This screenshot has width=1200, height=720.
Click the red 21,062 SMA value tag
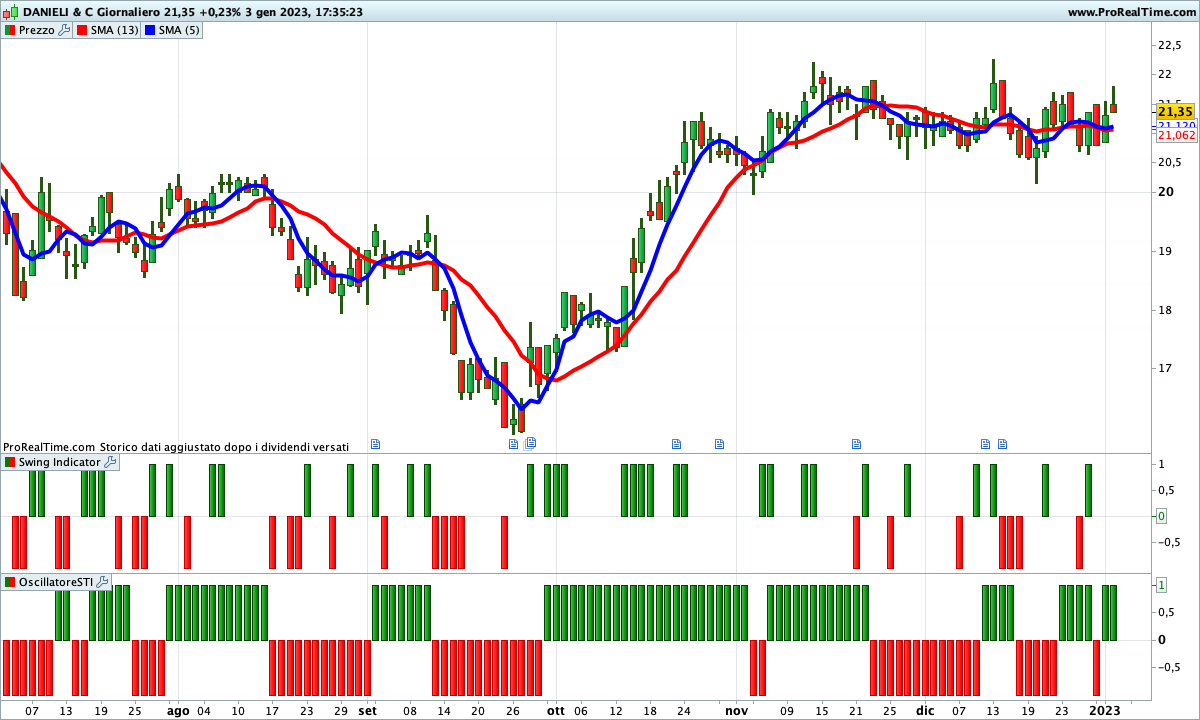pos(1177,135)
